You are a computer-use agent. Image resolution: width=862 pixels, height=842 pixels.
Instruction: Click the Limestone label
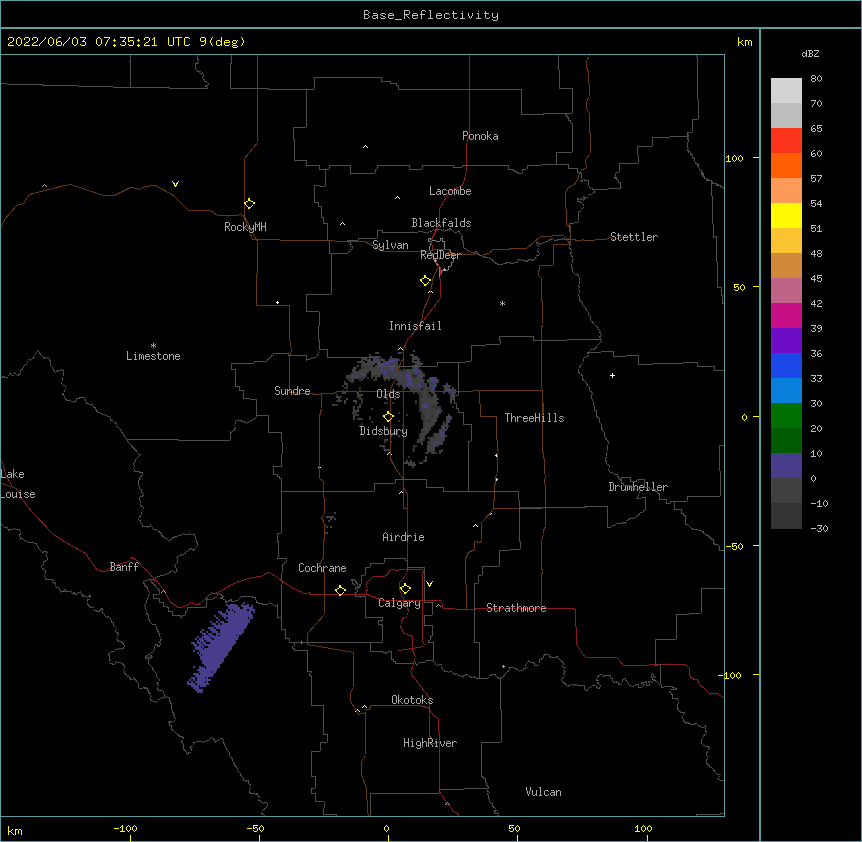tap(153, 356)
